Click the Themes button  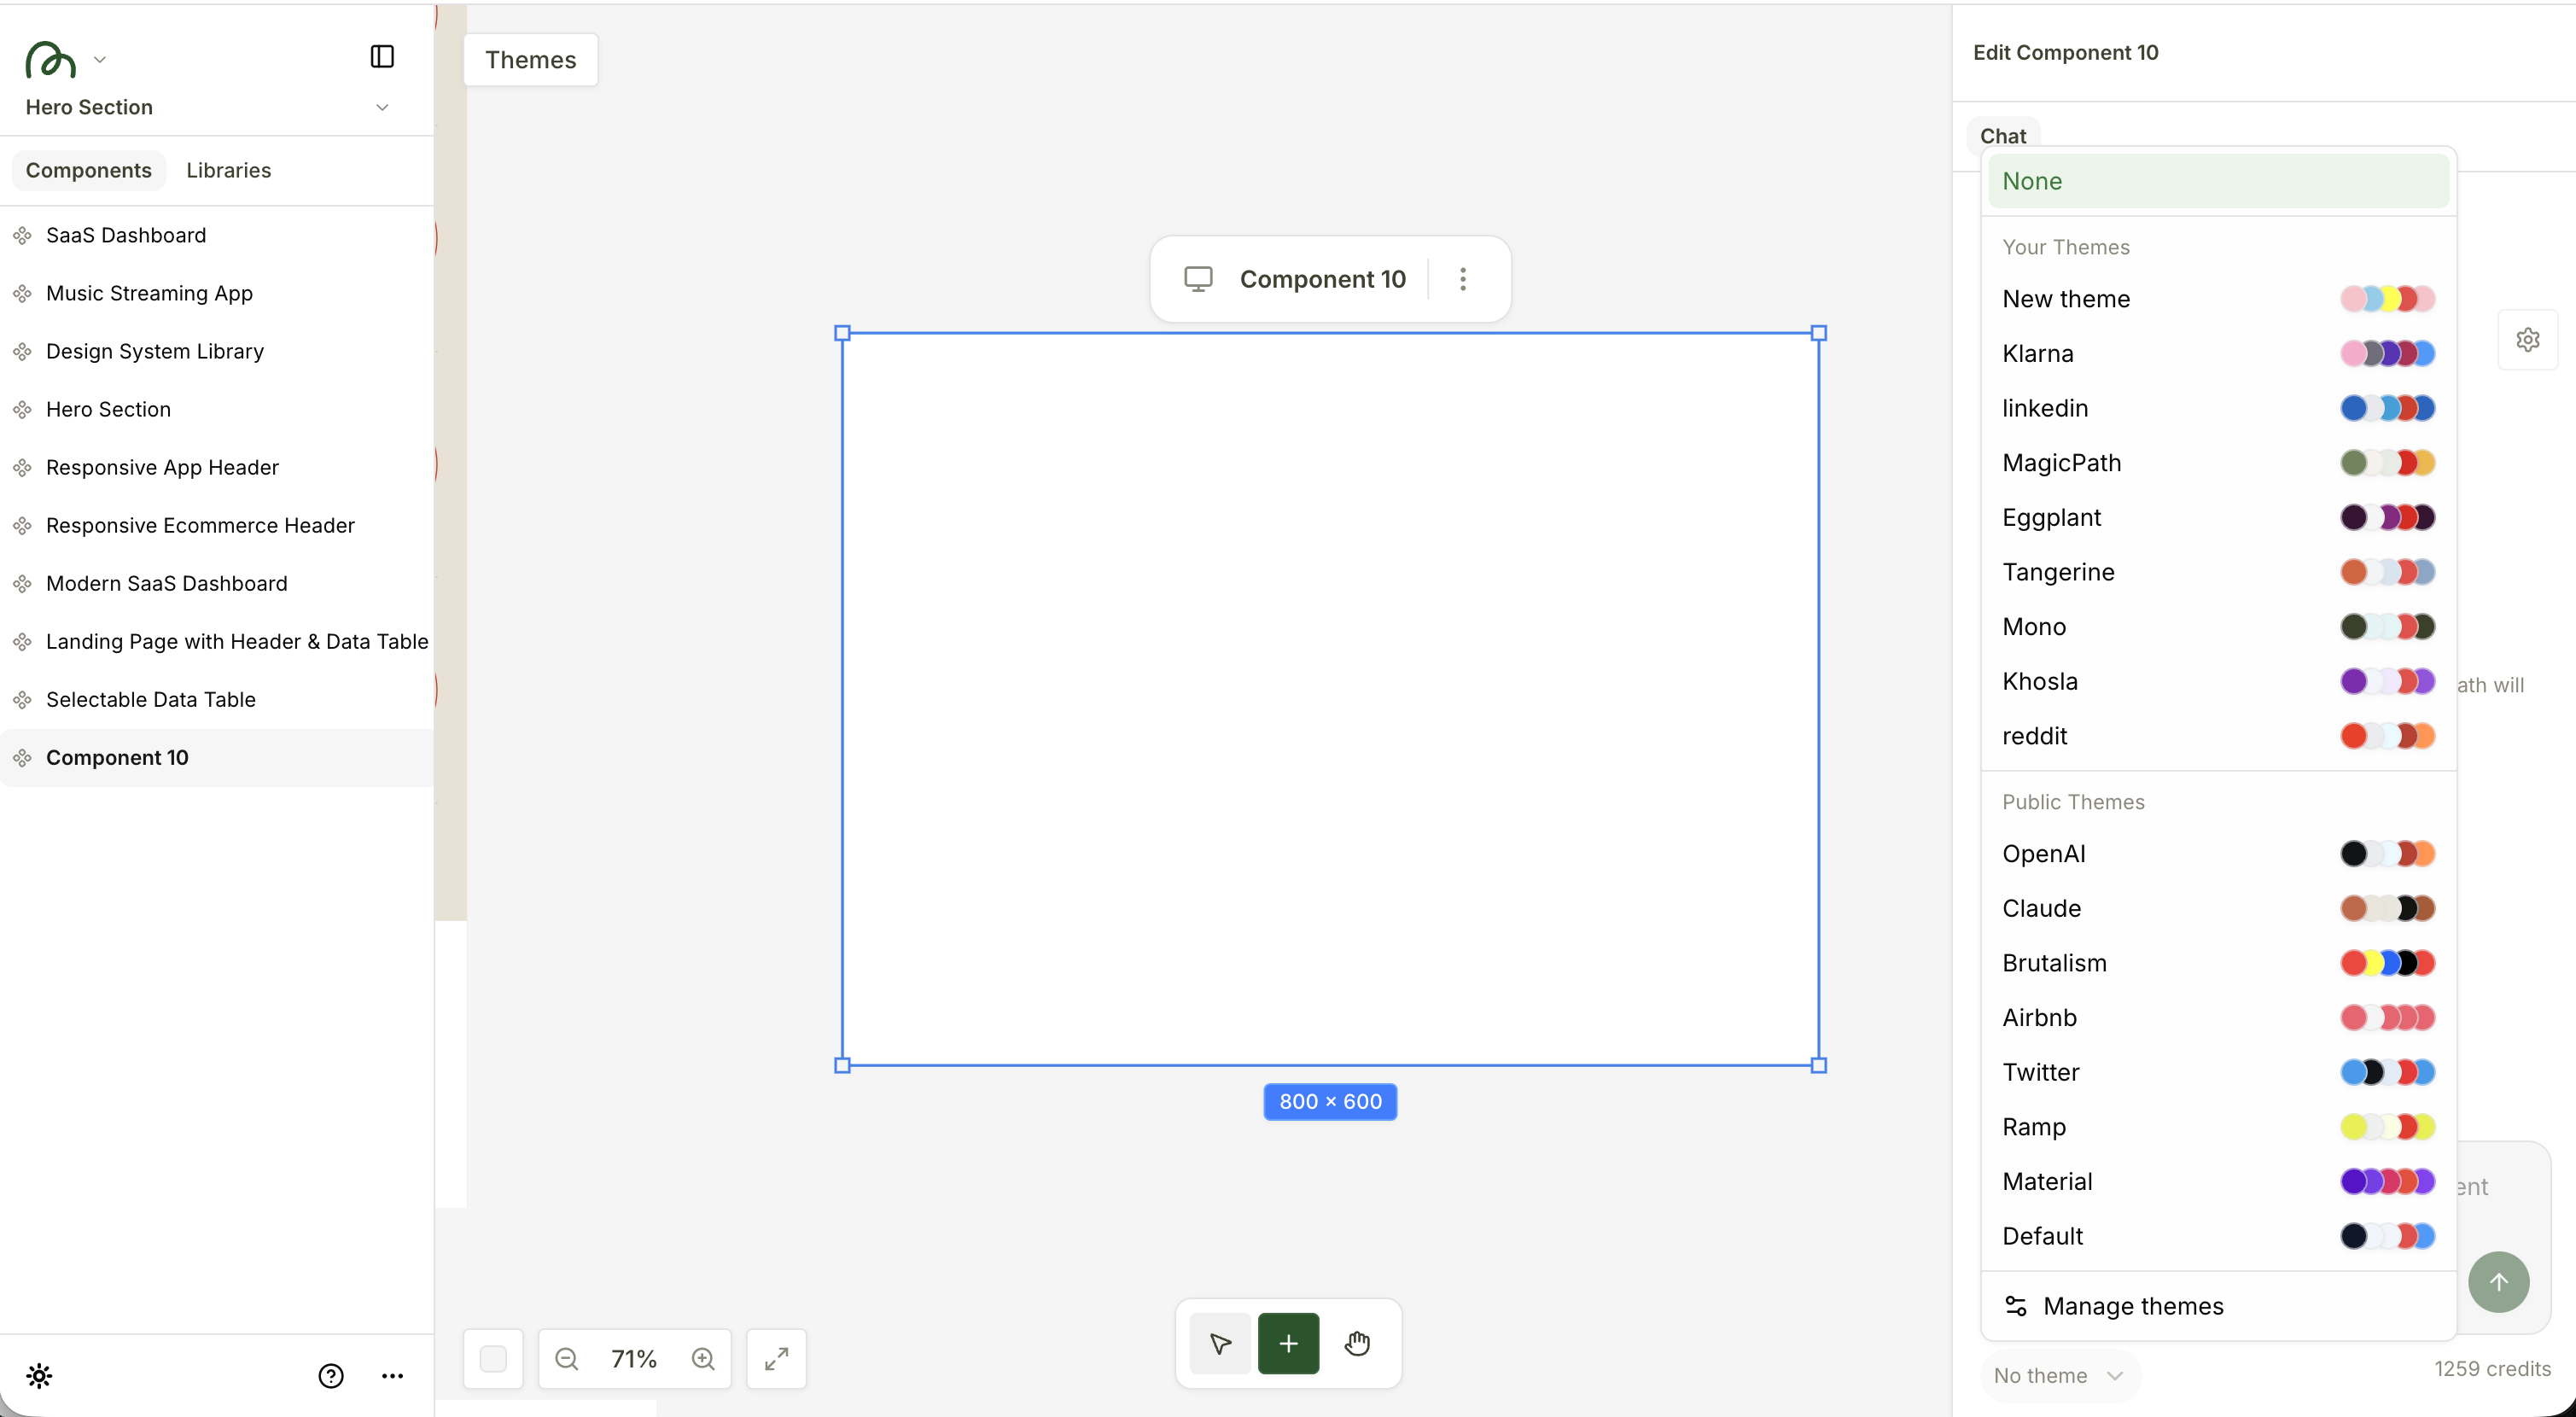coord(530,59)
